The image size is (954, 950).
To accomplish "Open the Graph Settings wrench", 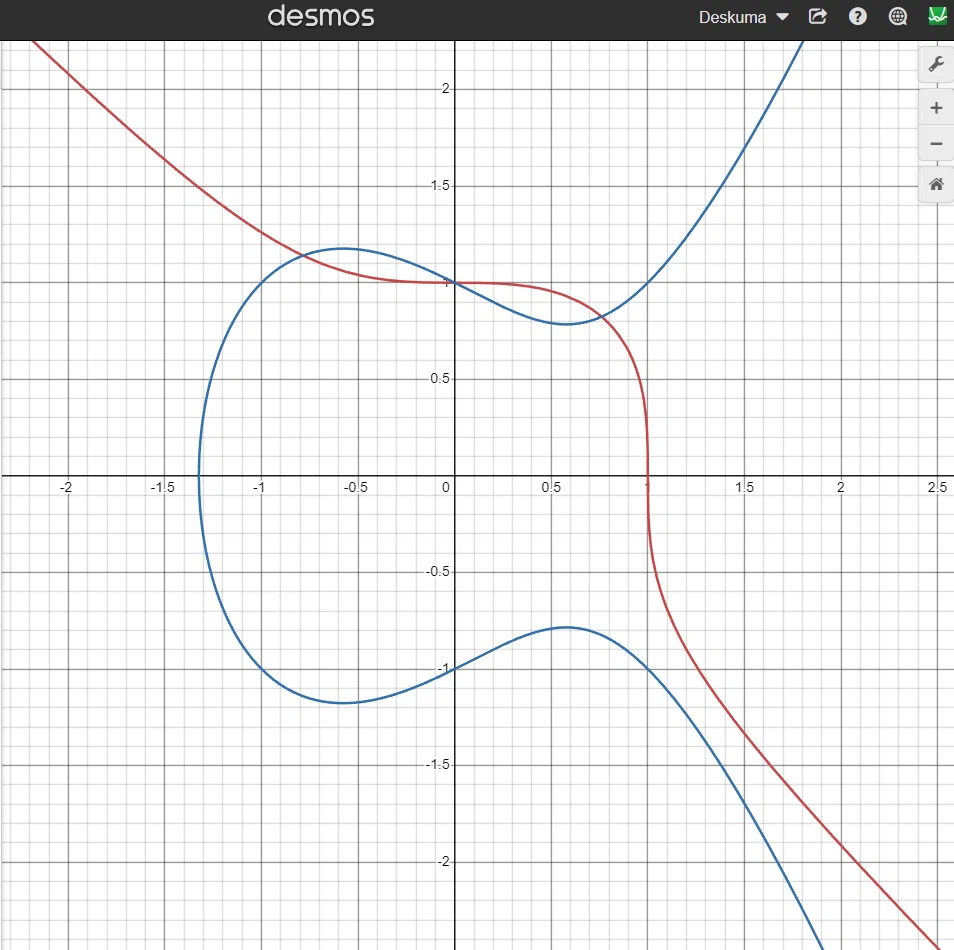I will point(936,64).
